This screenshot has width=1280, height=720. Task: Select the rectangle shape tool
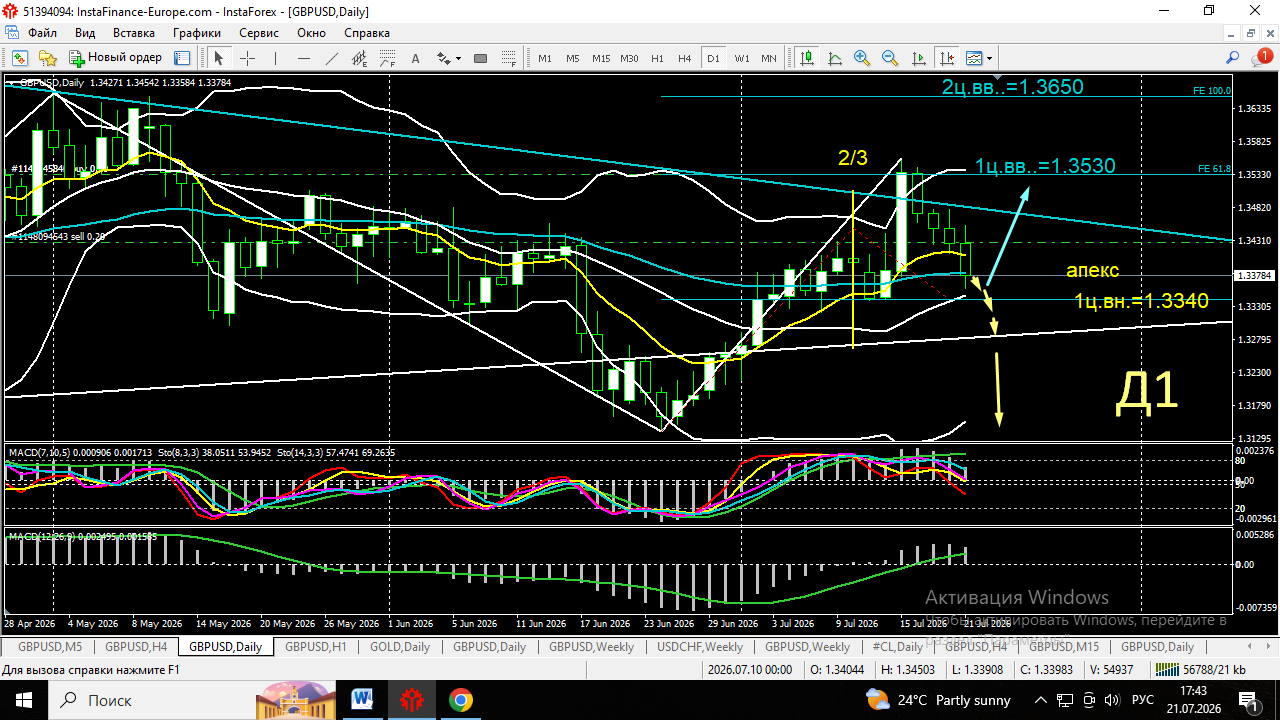click(480, 58)
